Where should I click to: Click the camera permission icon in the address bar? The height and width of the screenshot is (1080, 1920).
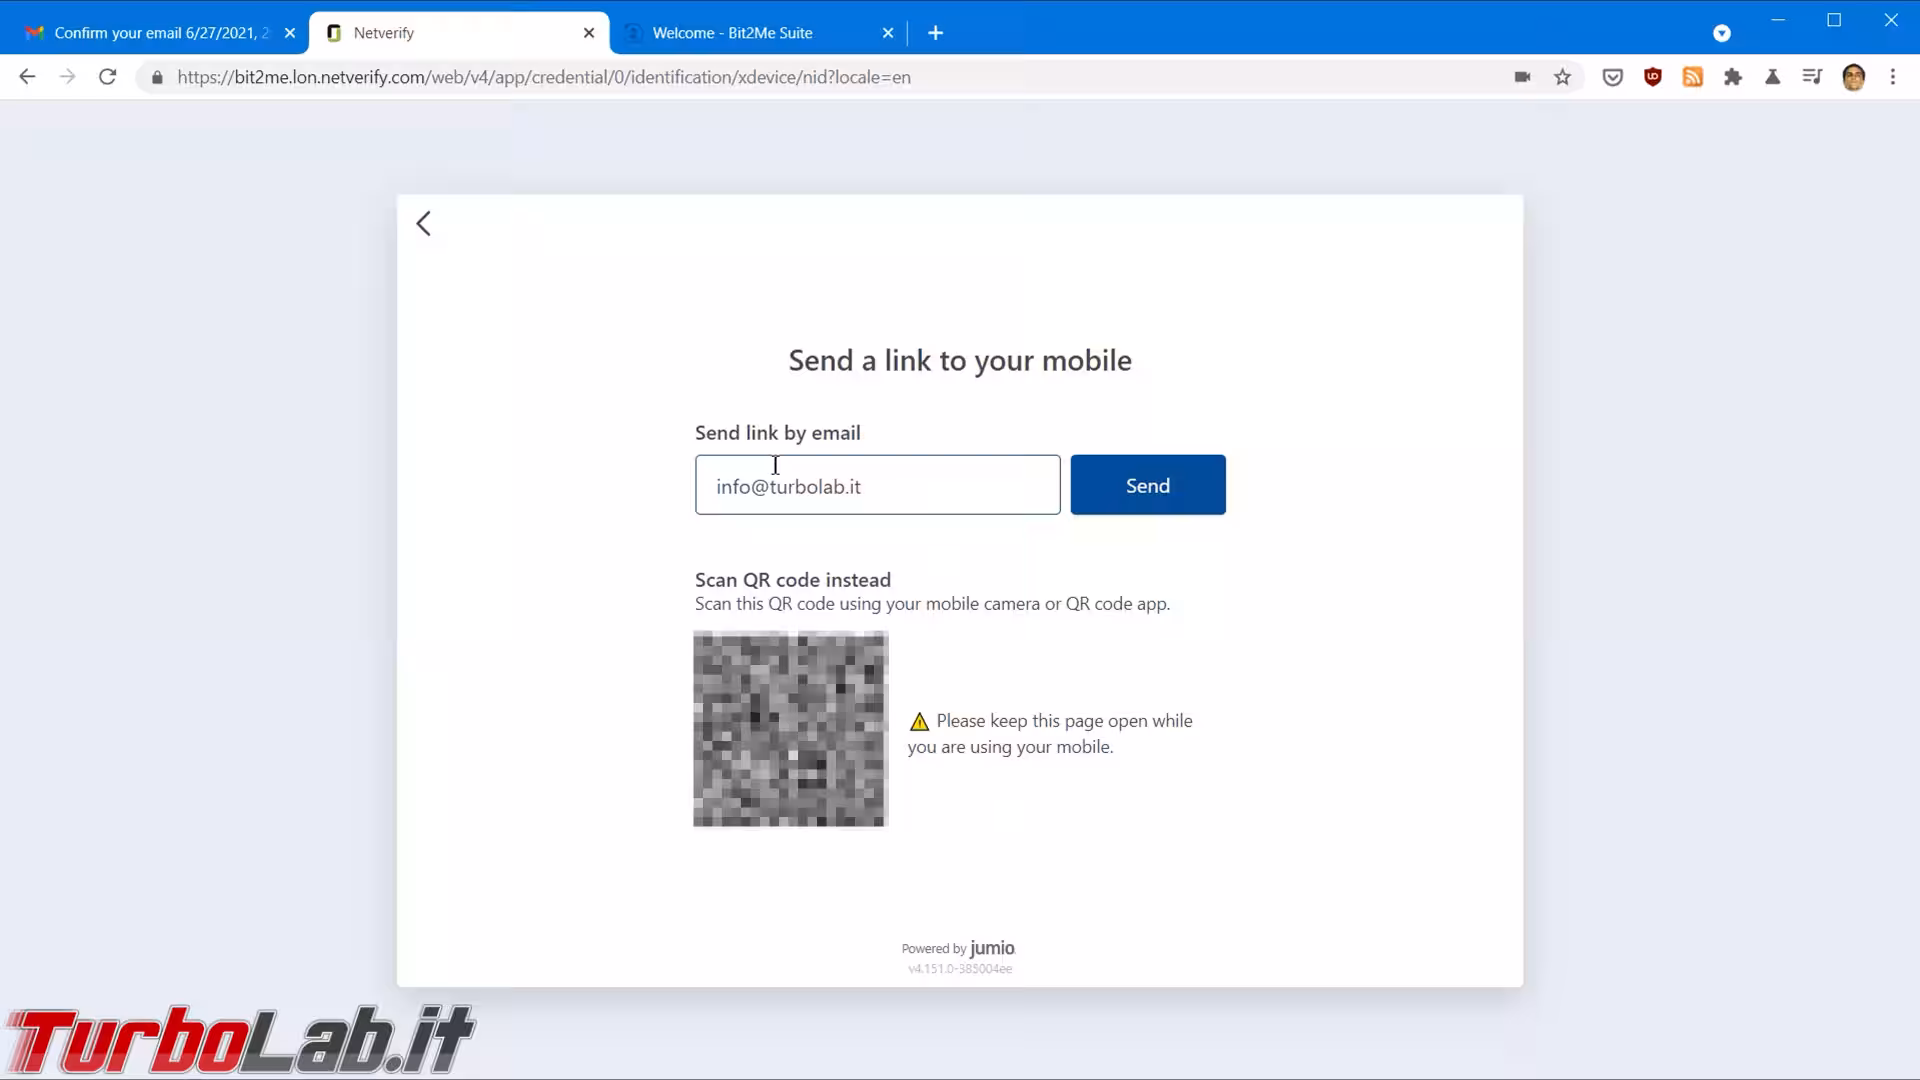coord(1522,77)
